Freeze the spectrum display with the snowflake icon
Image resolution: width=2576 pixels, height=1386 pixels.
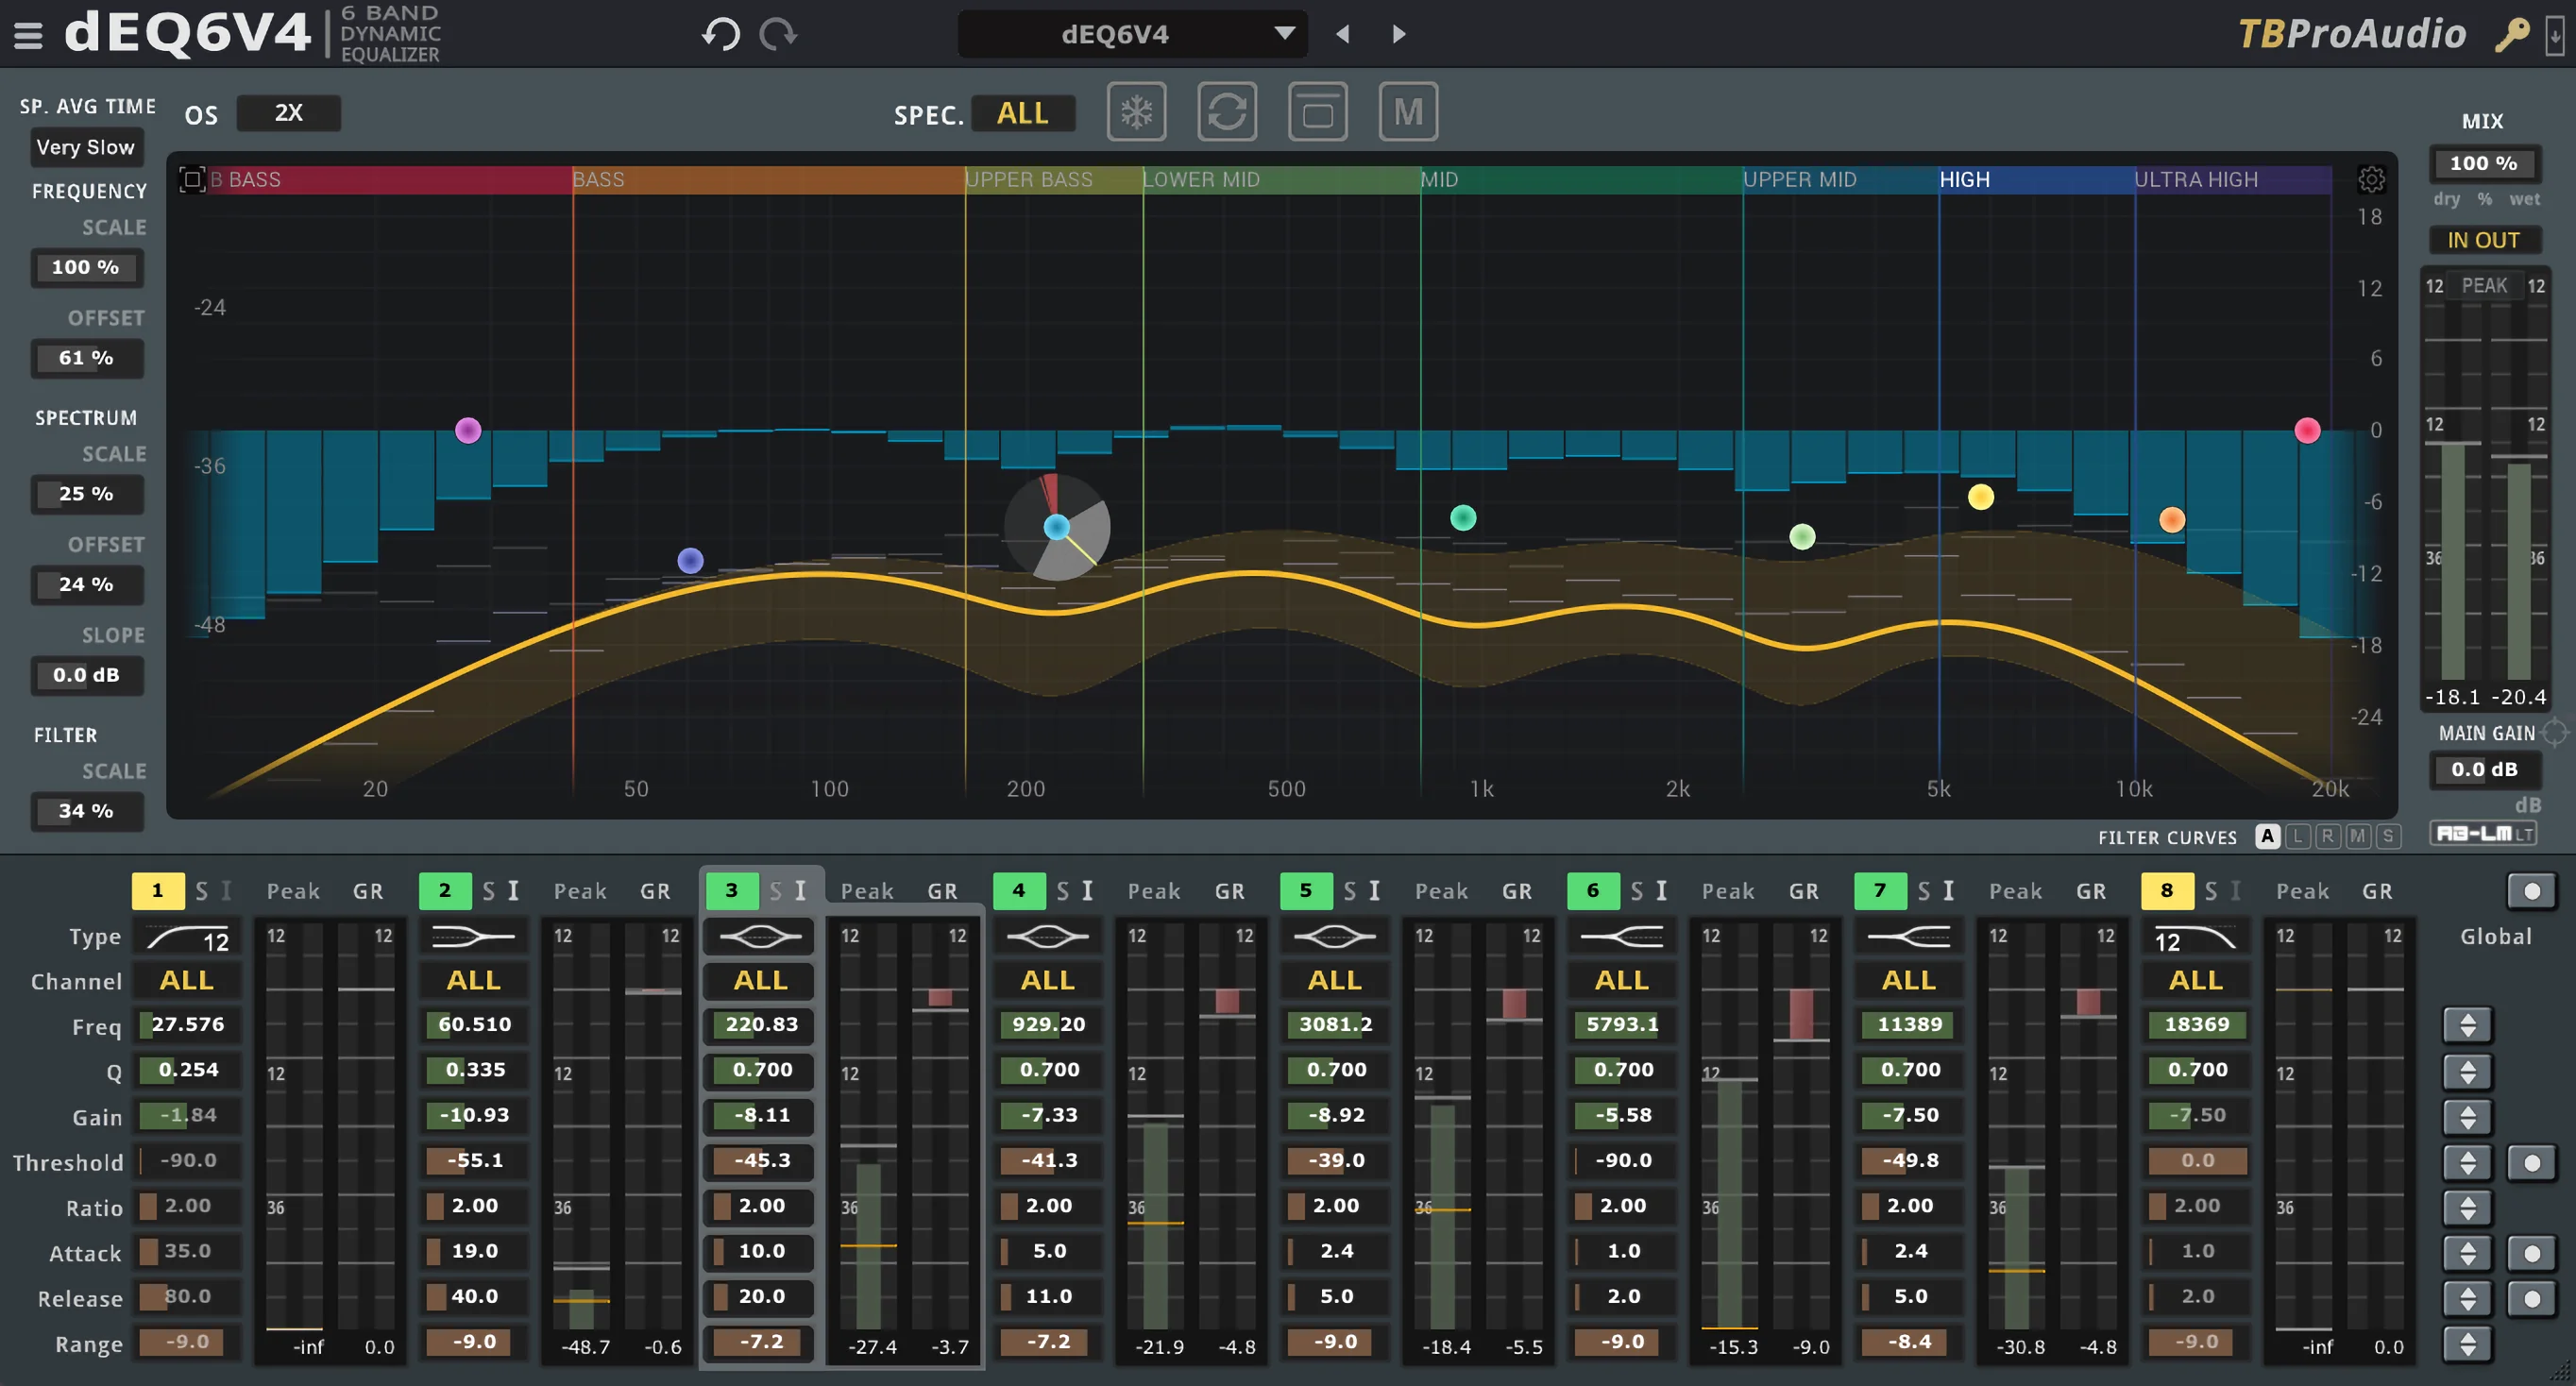(x=1136, y=112)
